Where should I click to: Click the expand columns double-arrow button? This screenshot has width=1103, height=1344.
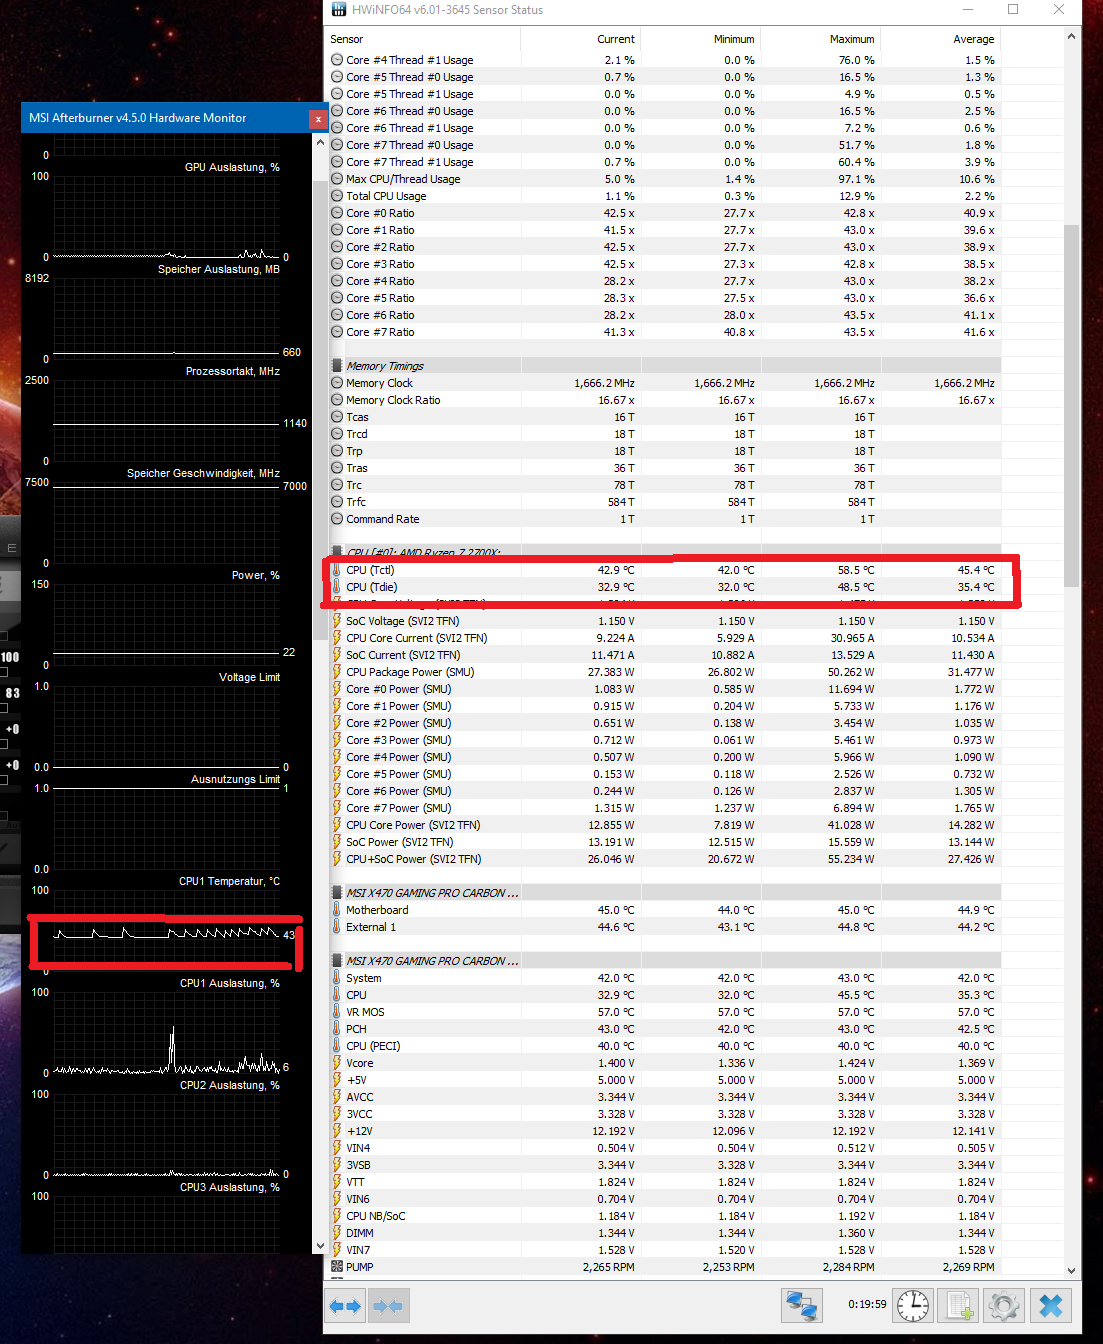[345, 1306]
